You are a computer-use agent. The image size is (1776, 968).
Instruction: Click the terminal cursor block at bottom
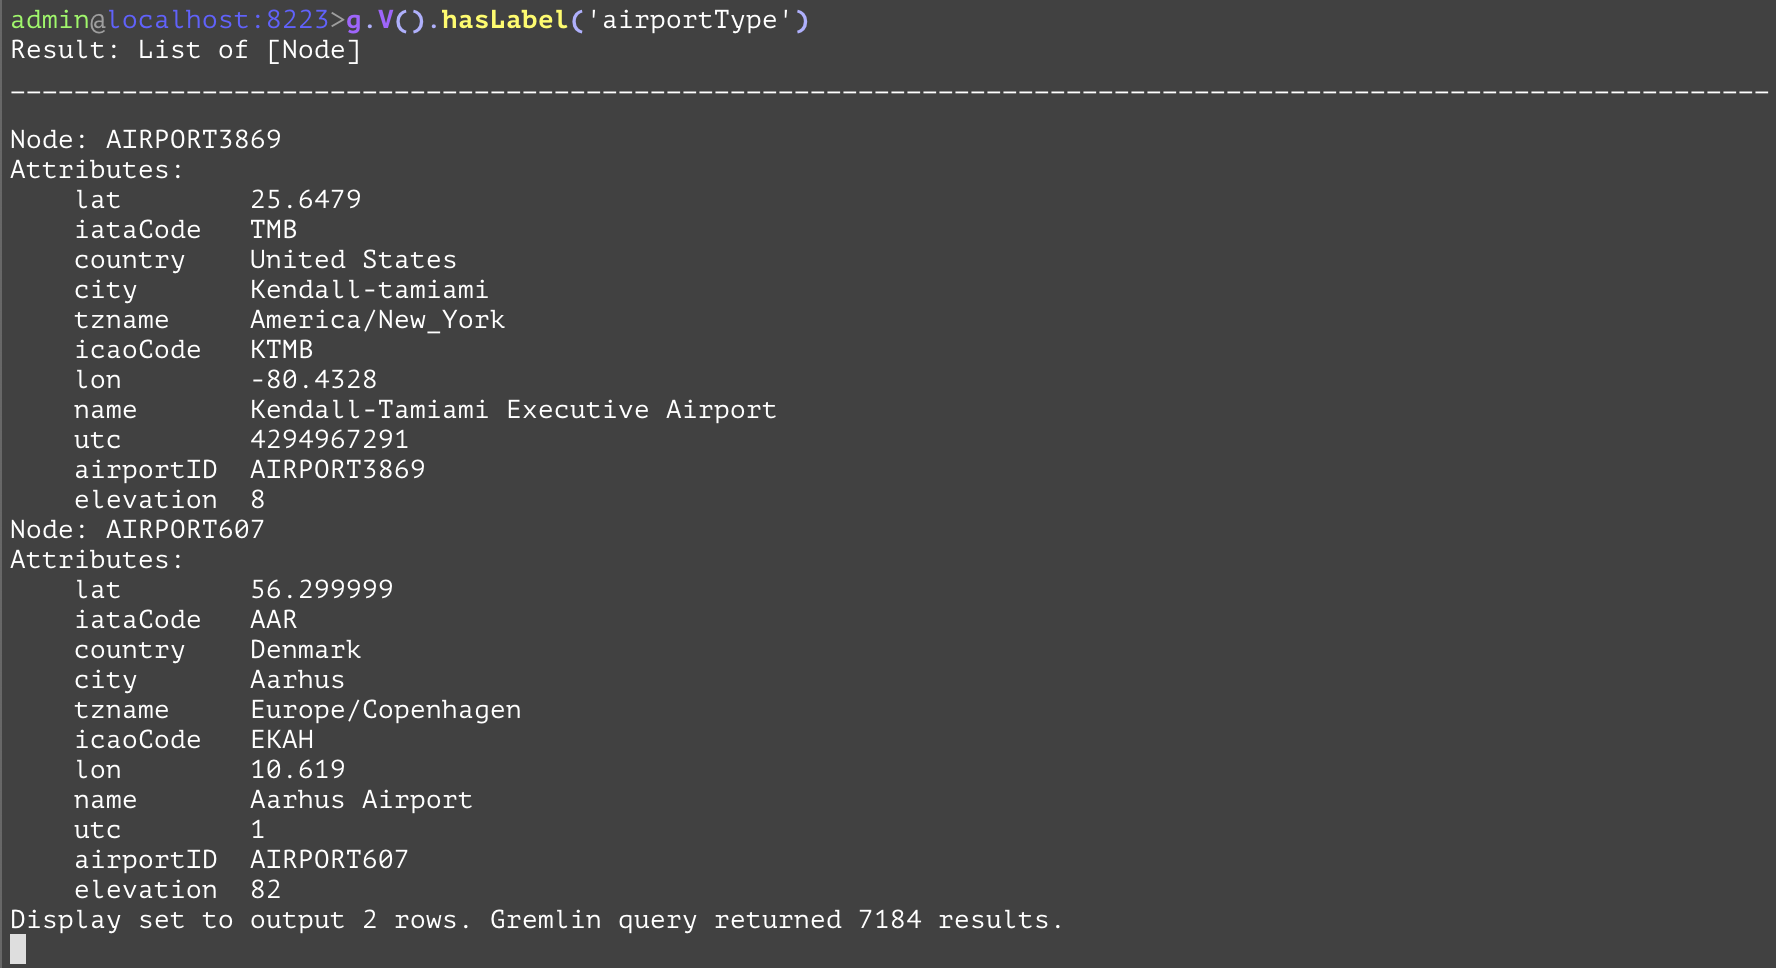18,949
